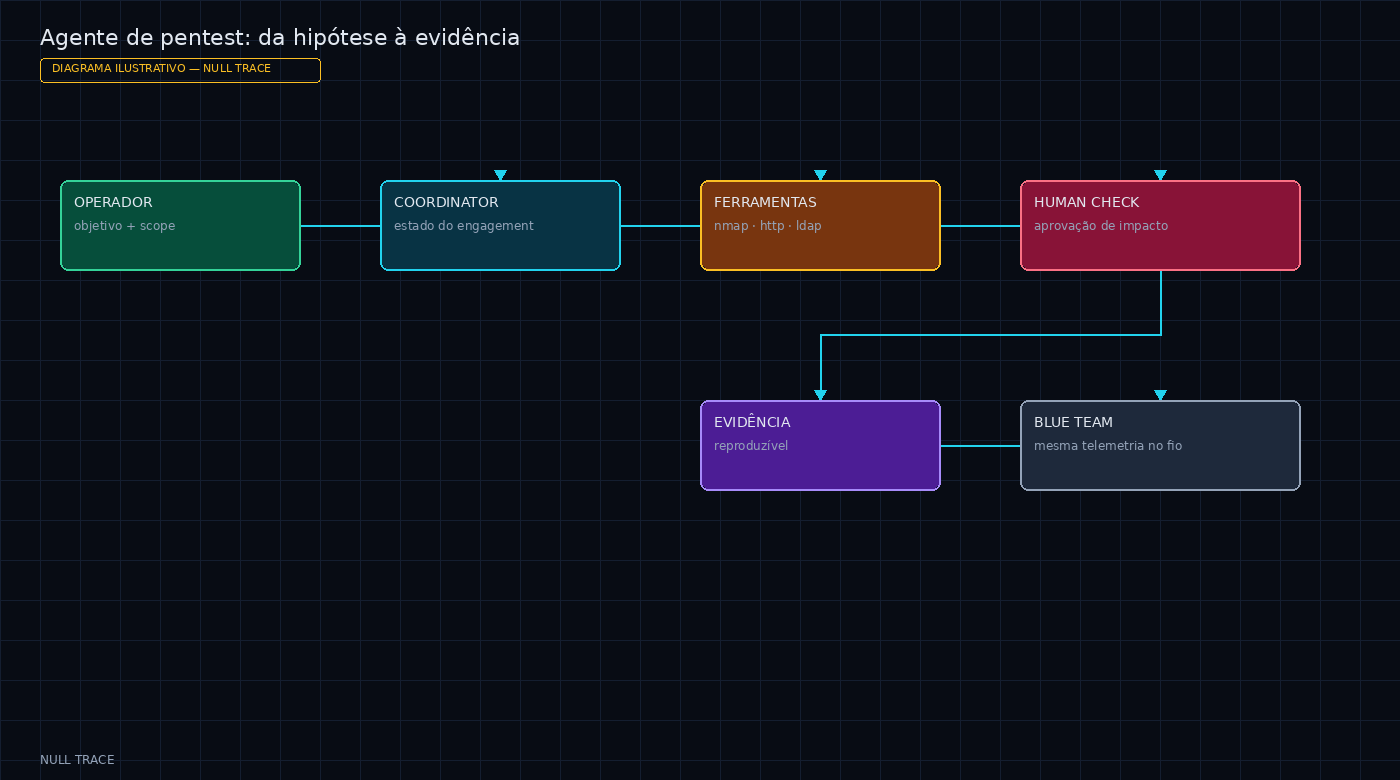Click the 'estado do engagement' subtitle

tap(464, 226)
